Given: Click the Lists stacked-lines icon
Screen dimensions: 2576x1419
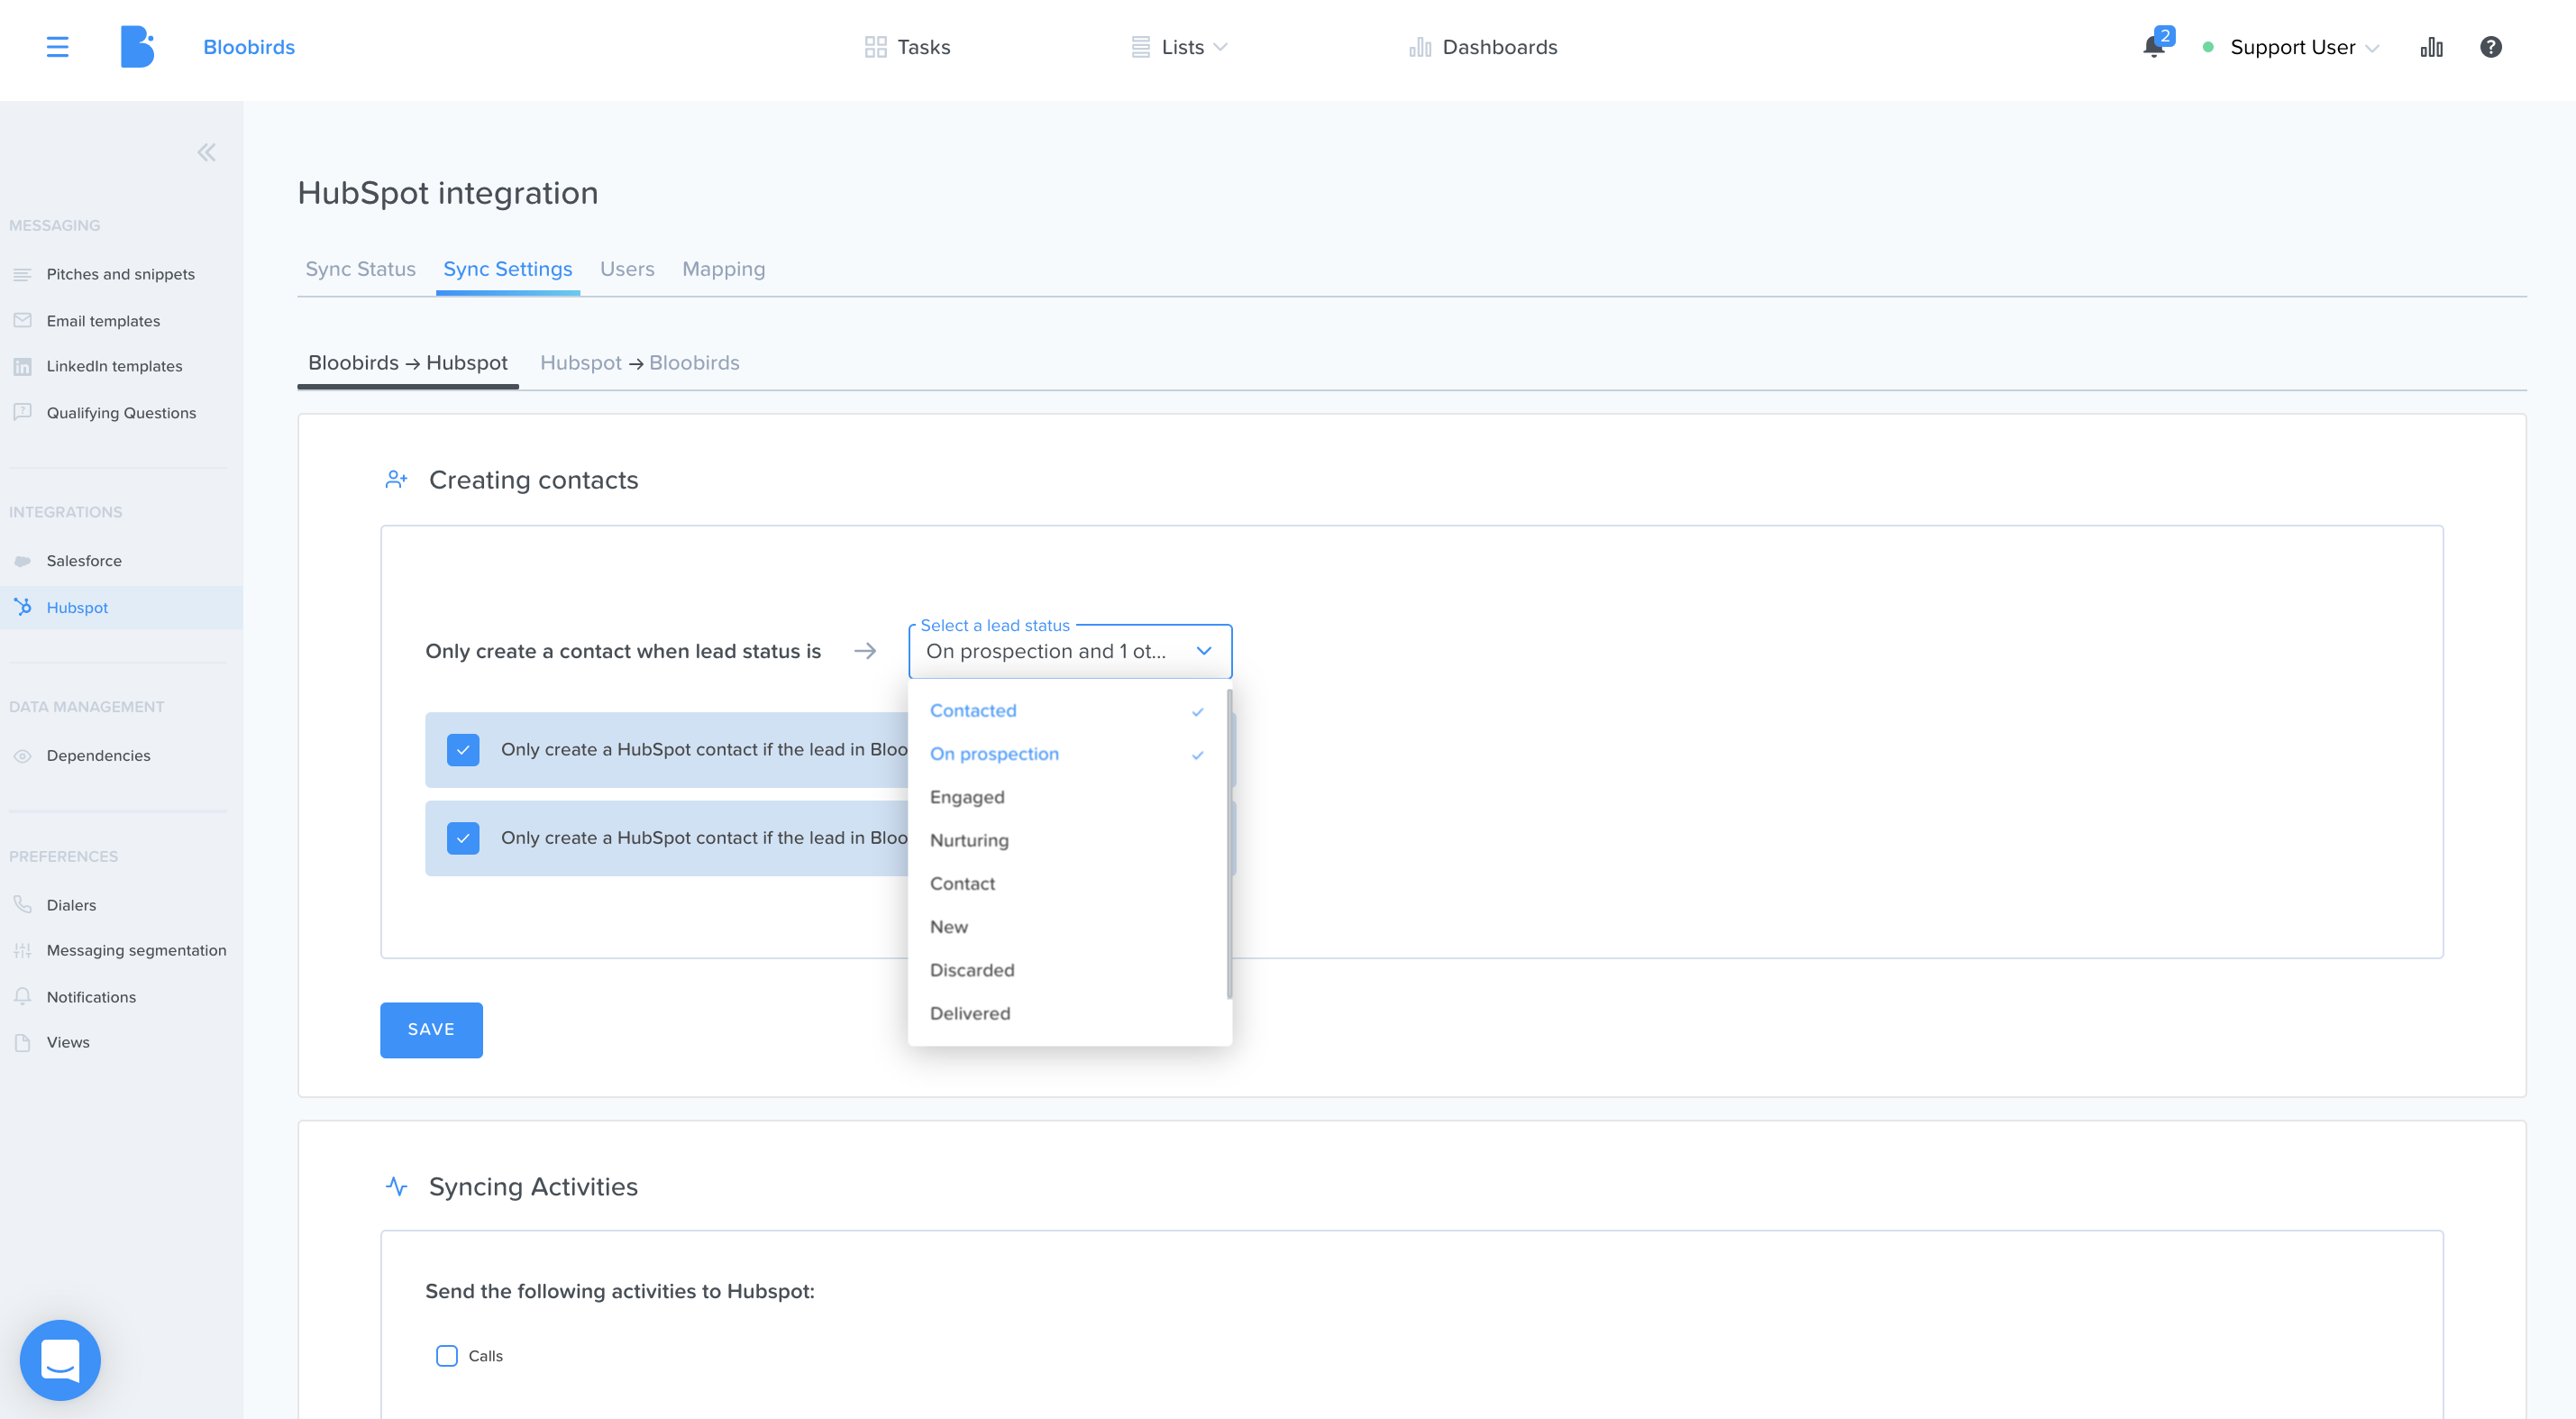Looking at the screenshot, I should point(1140,47).
